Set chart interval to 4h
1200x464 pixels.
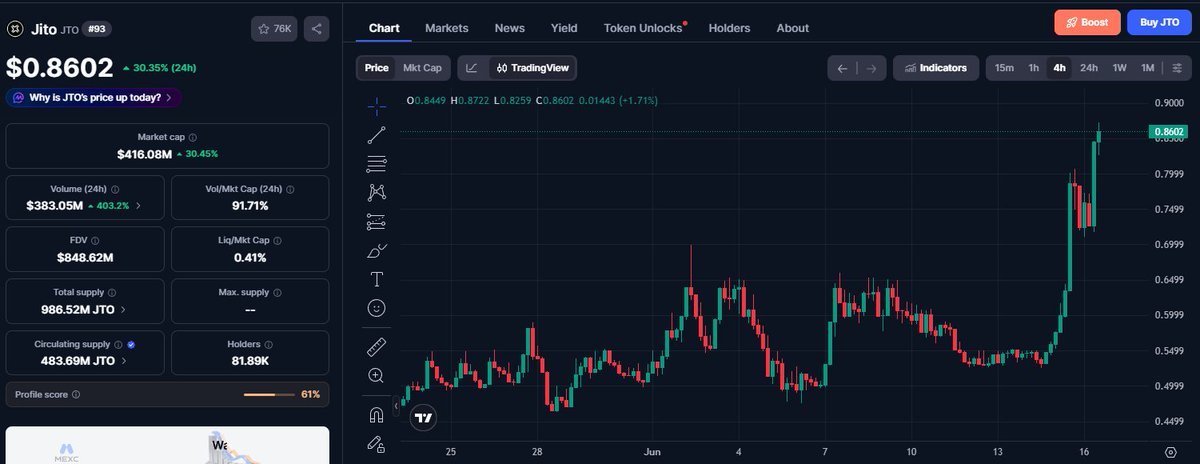point(1059,68)
